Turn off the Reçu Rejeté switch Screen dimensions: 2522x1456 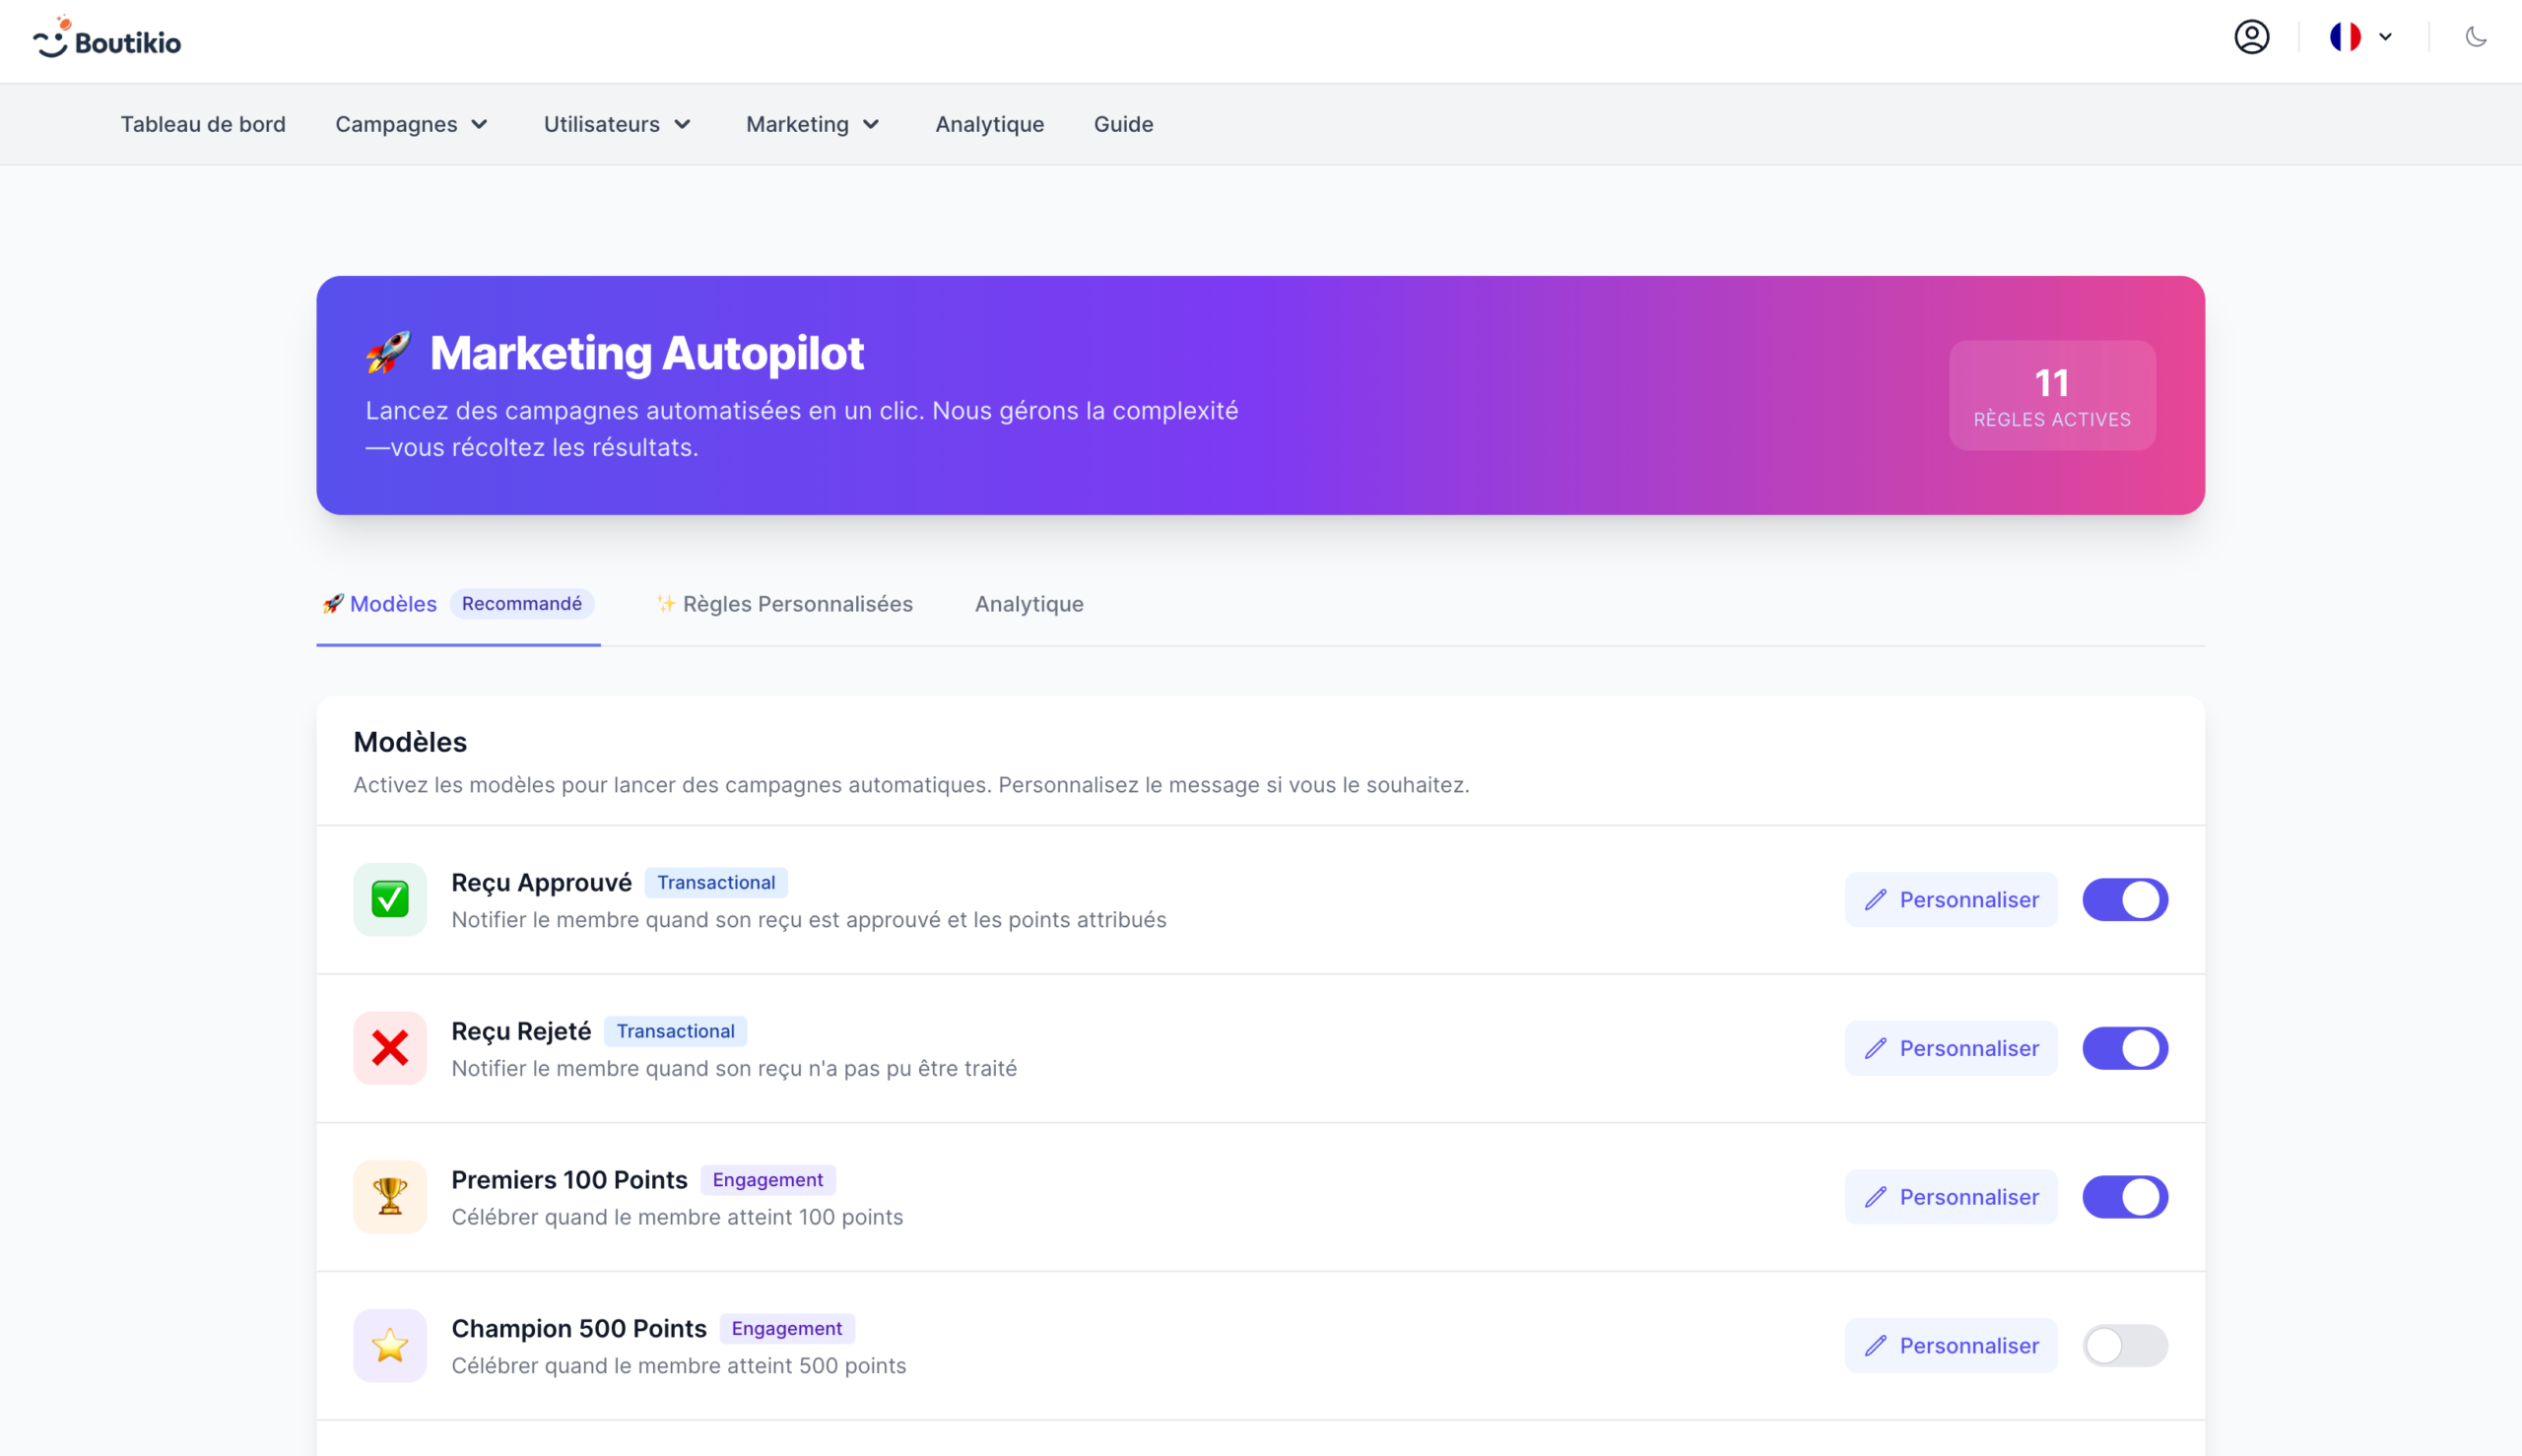(x=2124, y=1048)
